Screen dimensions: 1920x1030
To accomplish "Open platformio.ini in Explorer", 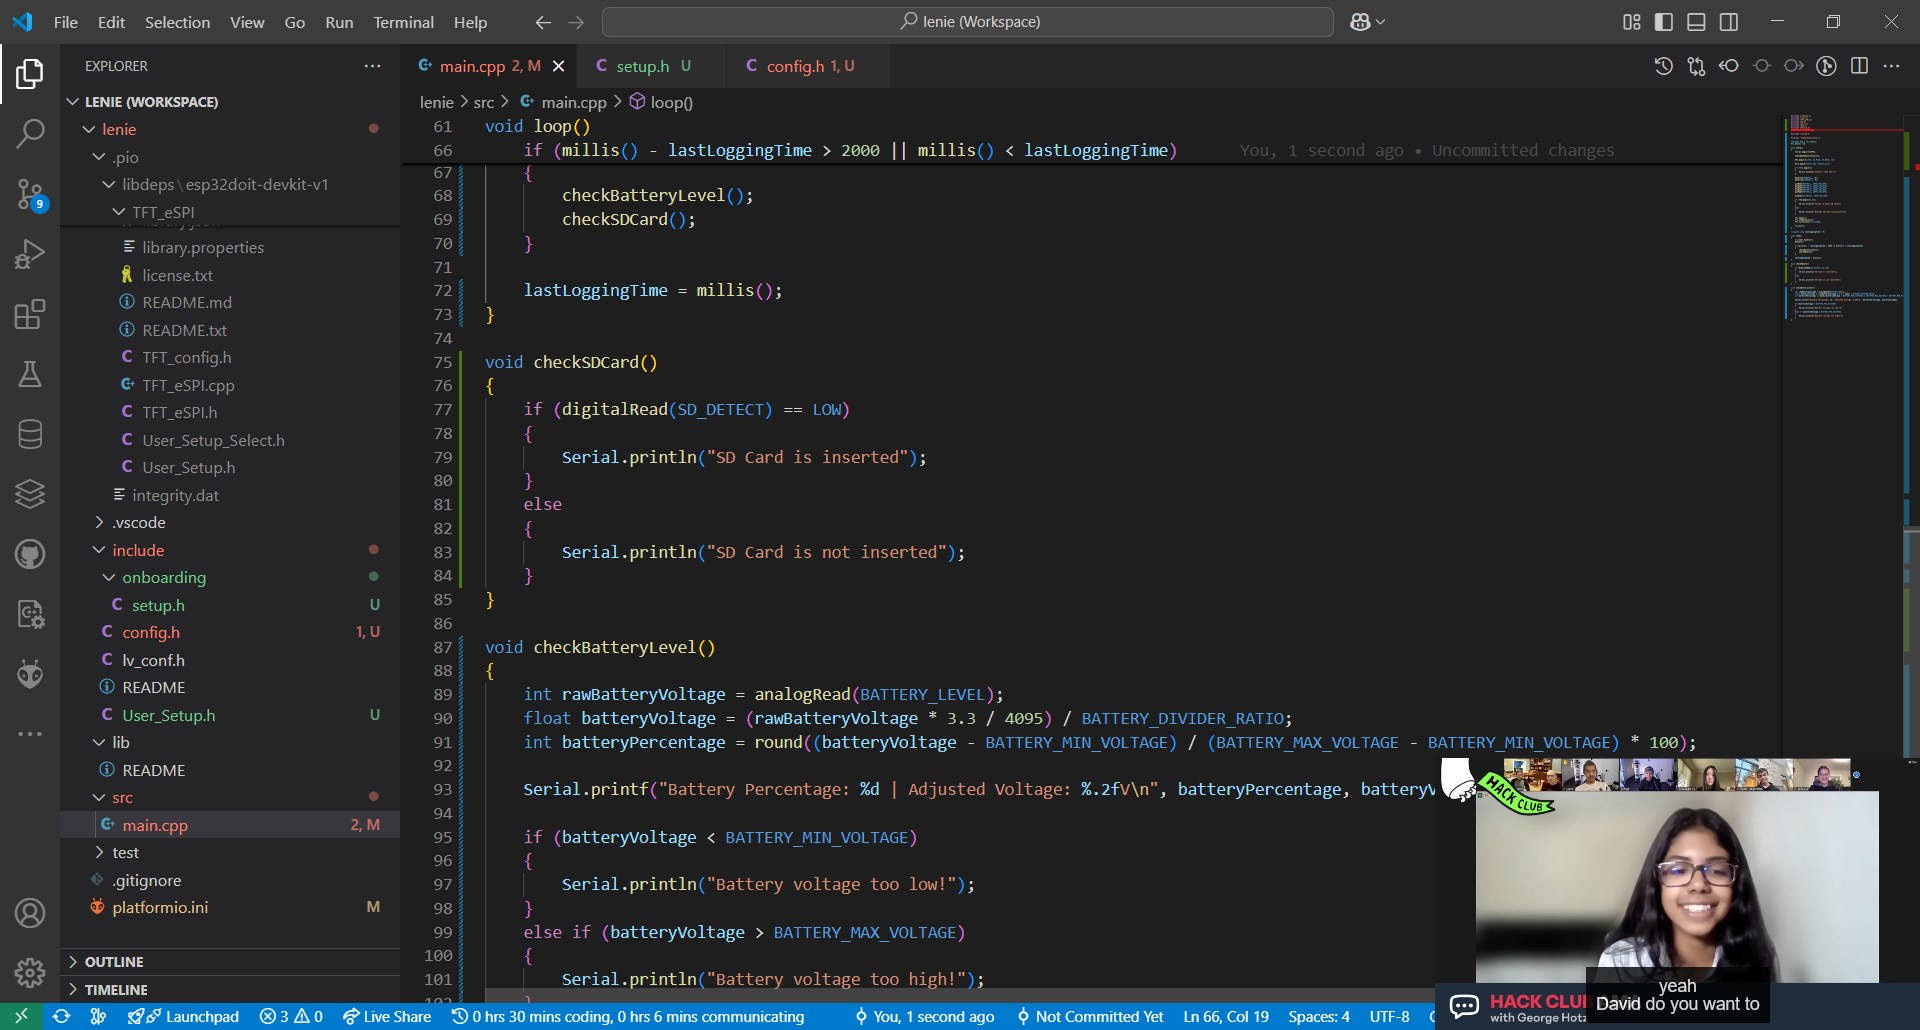I will [160, 907].
